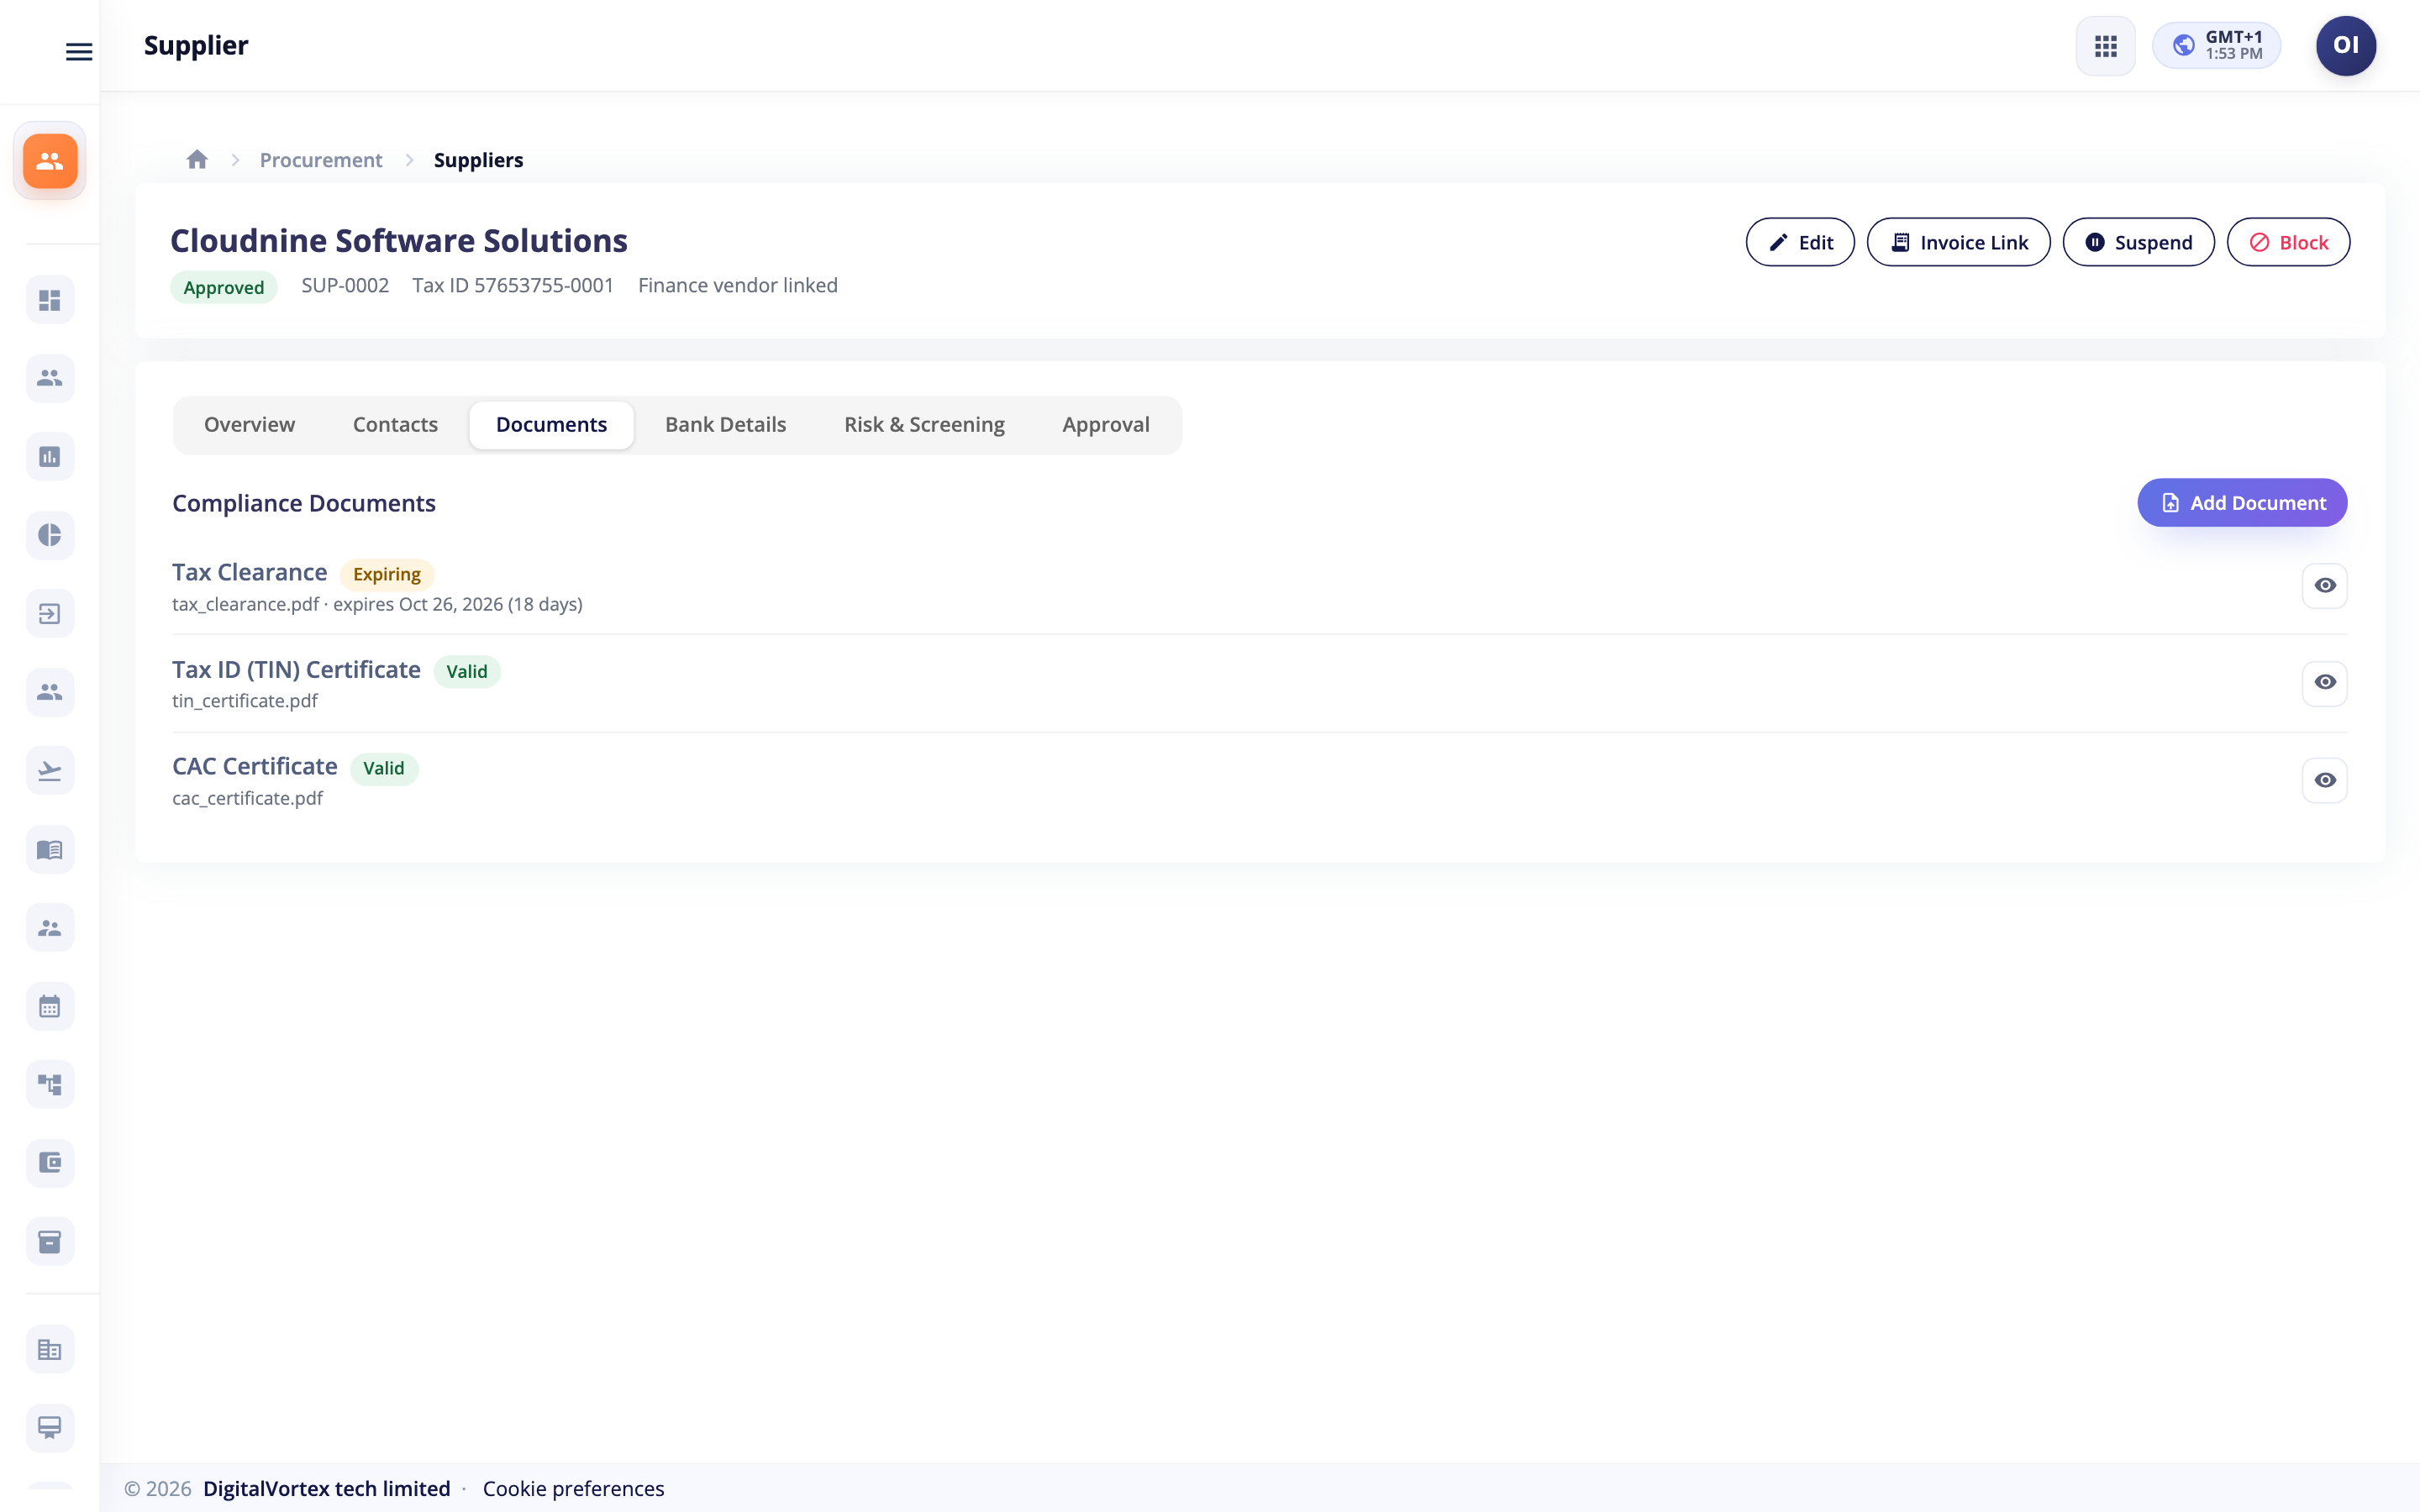Switch to the Contacts tab

pyautogui.click(x=395, y=424)
